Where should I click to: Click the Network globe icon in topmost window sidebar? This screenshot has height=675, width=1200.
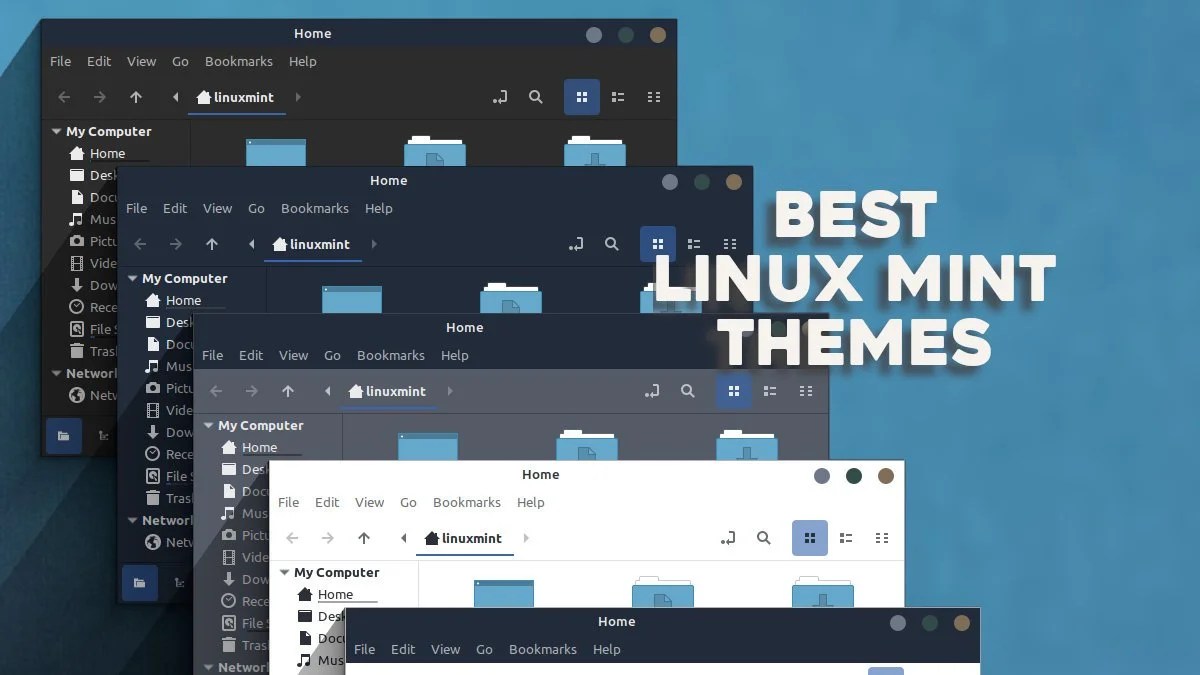[77, 395]
